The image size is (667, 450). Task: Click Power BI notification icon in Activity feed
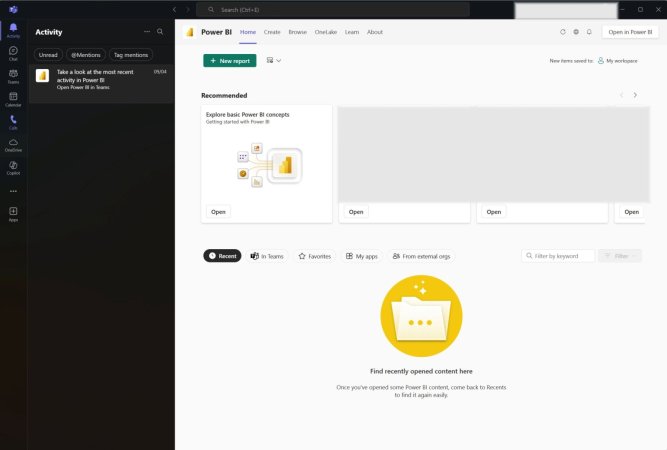pos(43,75)
